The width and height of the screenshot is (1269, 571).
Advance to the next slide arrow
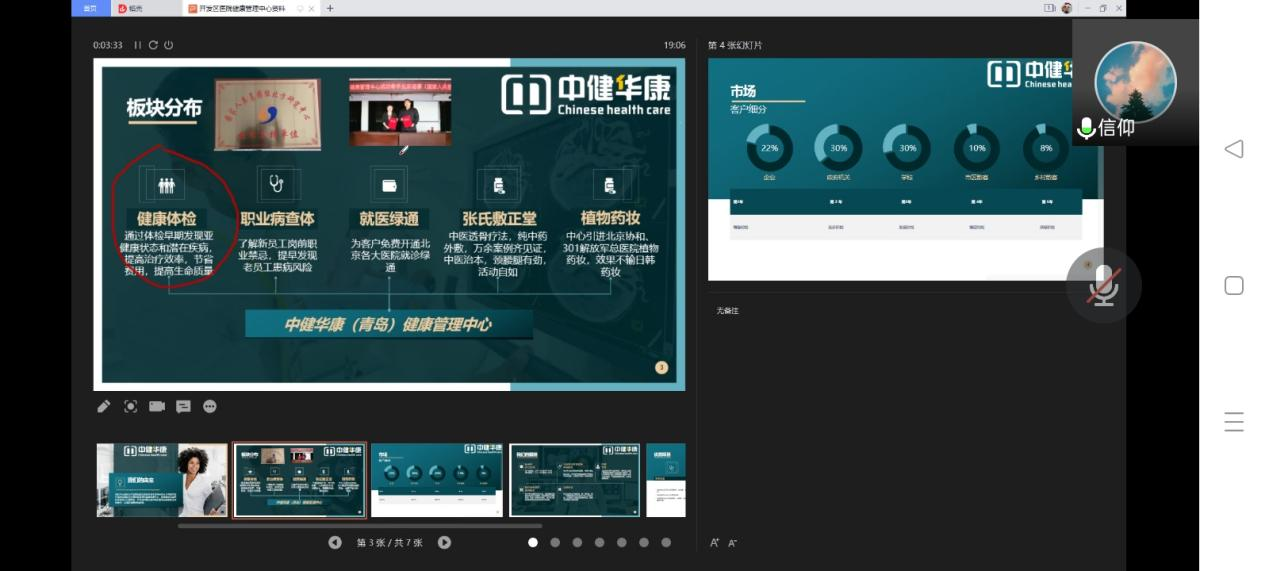(x=444, y=542)
